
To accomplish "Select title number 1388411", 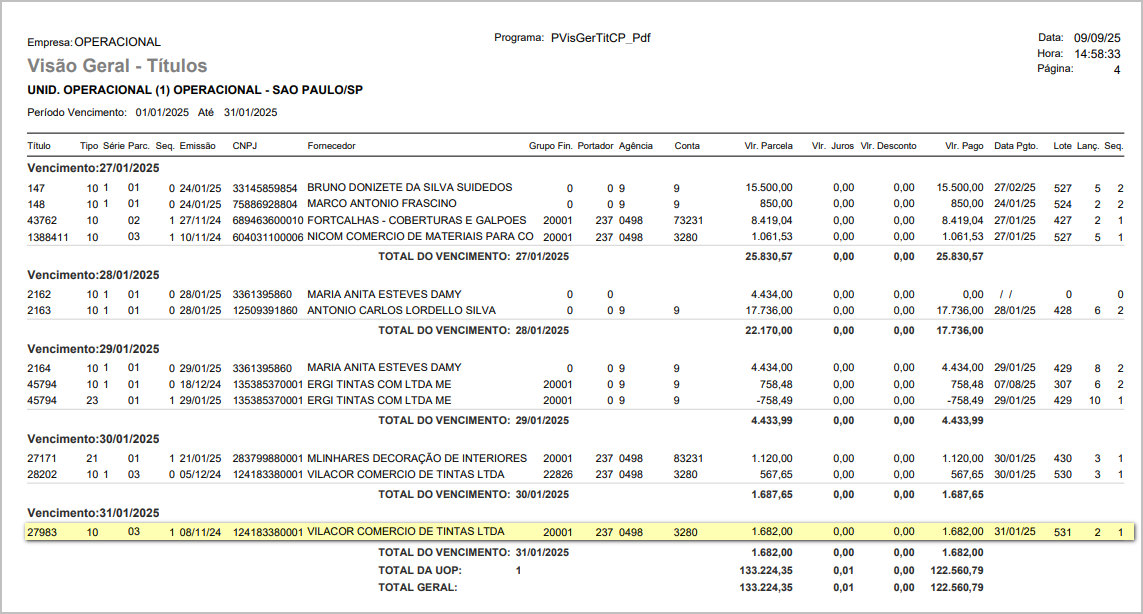I will (x=47, y=237).
